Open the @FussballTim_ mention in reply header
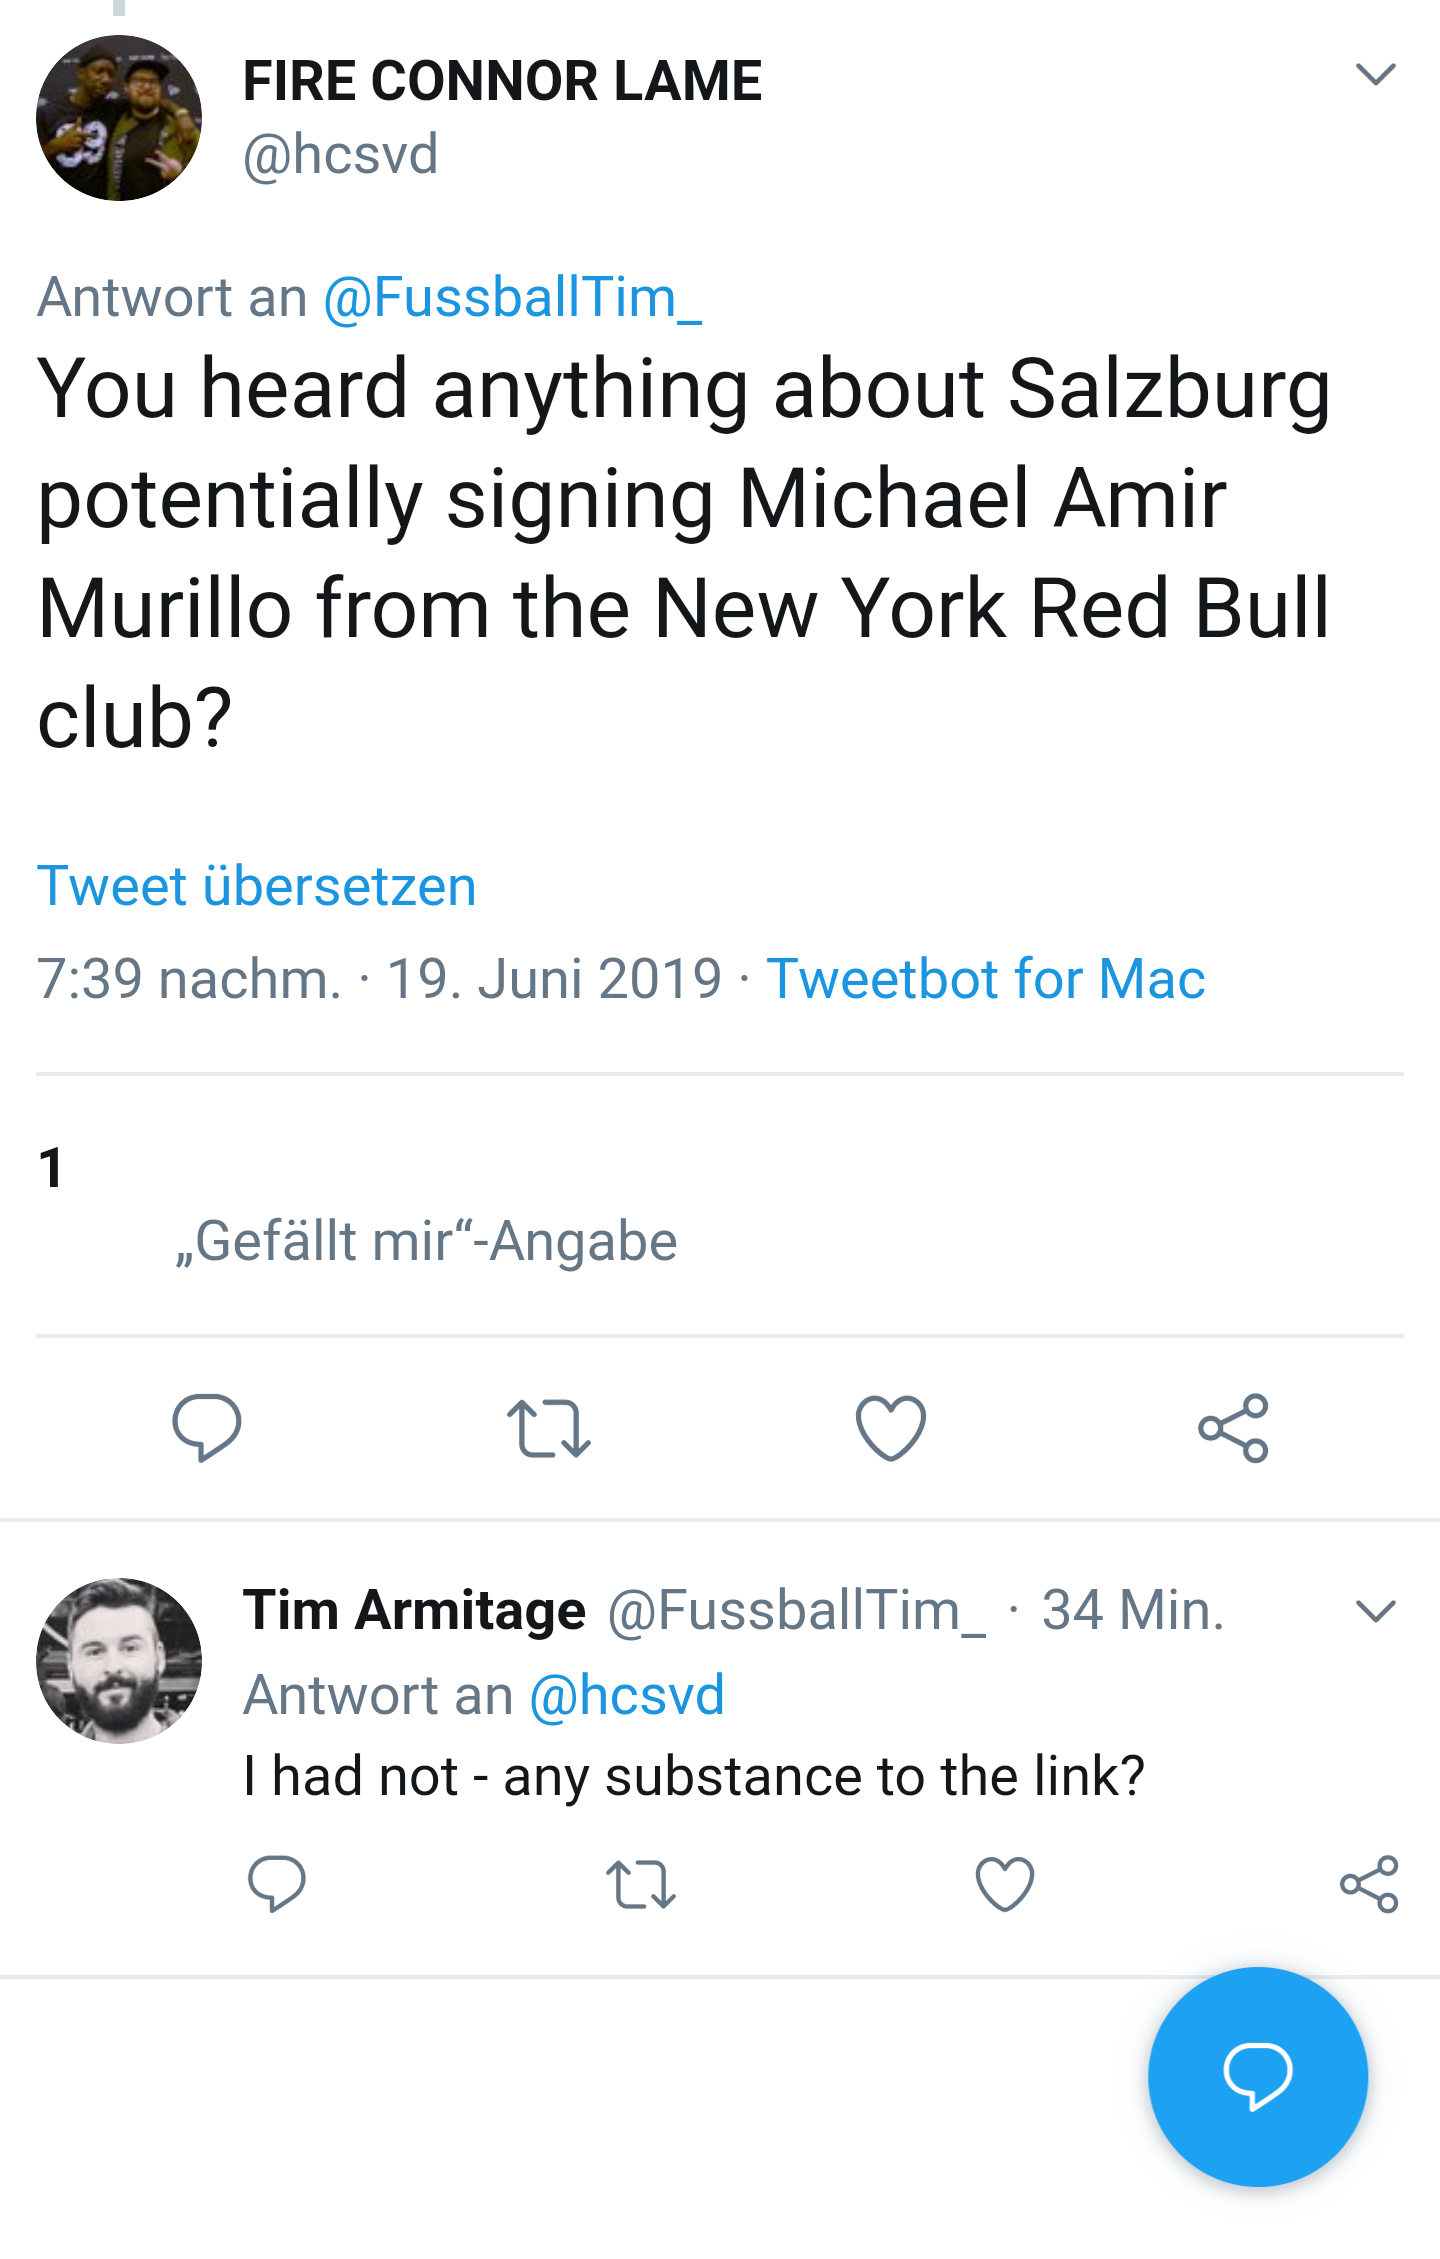Viewport: 1440px width, 2259px height. point(512,297)
